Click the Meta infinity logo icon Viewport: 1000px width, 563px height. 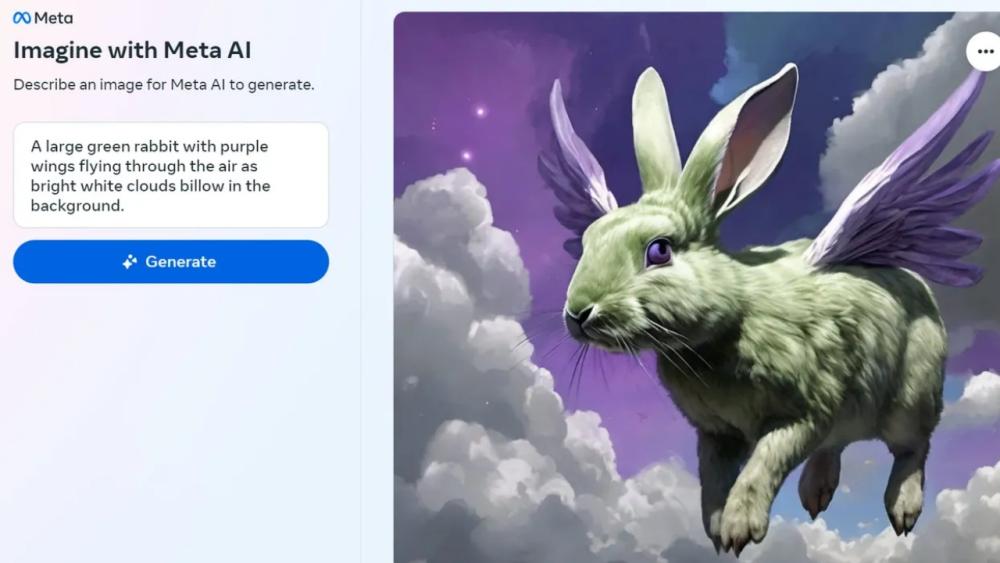pyautogui.click(x=22, y=18)
